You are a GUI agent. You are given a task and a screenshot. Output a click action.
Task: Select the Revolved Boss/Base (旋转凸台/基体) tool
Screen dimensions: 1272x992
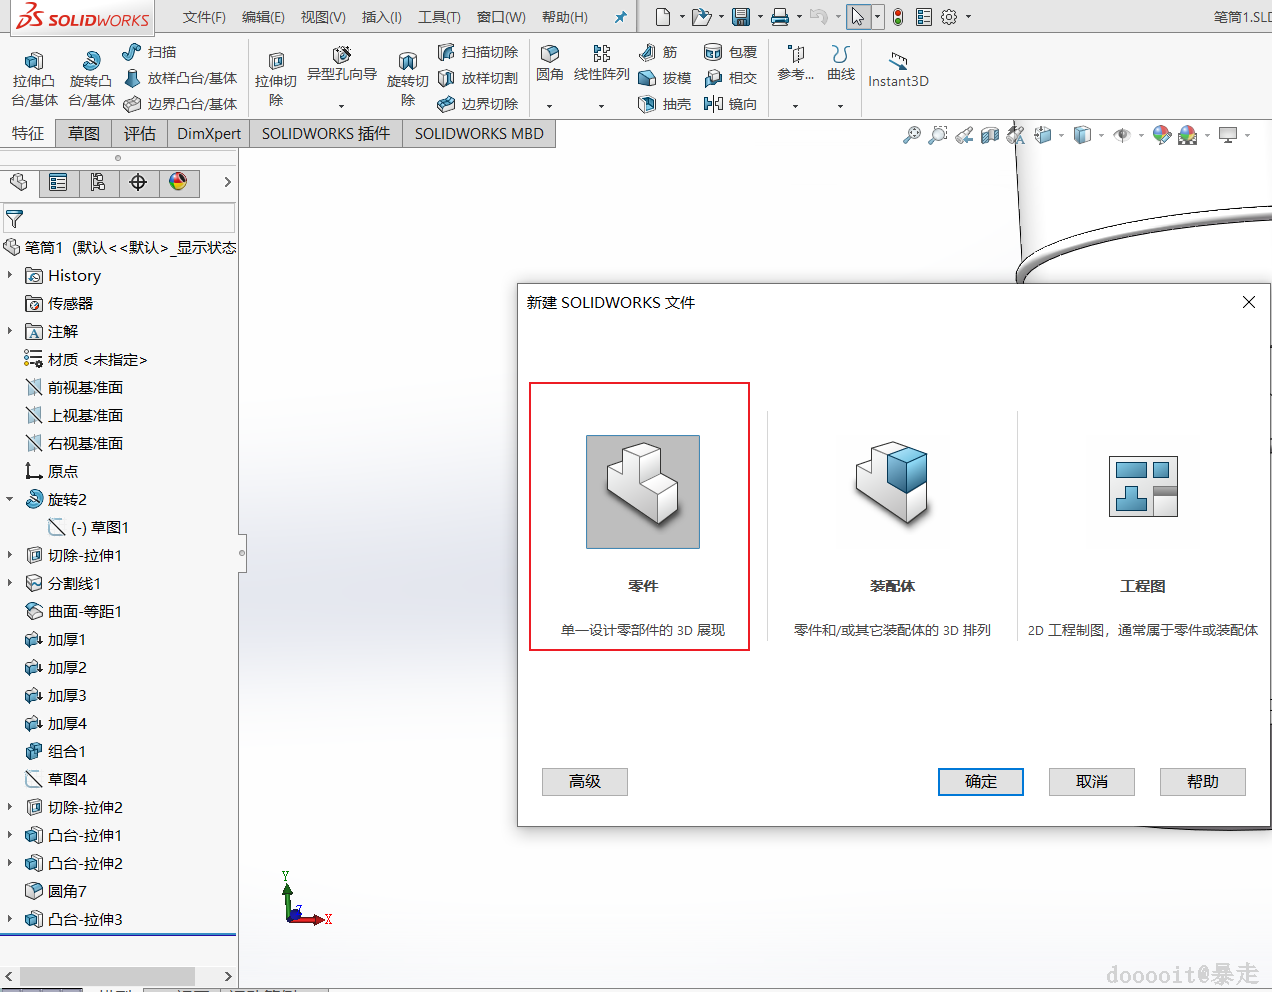pos(91,78)
